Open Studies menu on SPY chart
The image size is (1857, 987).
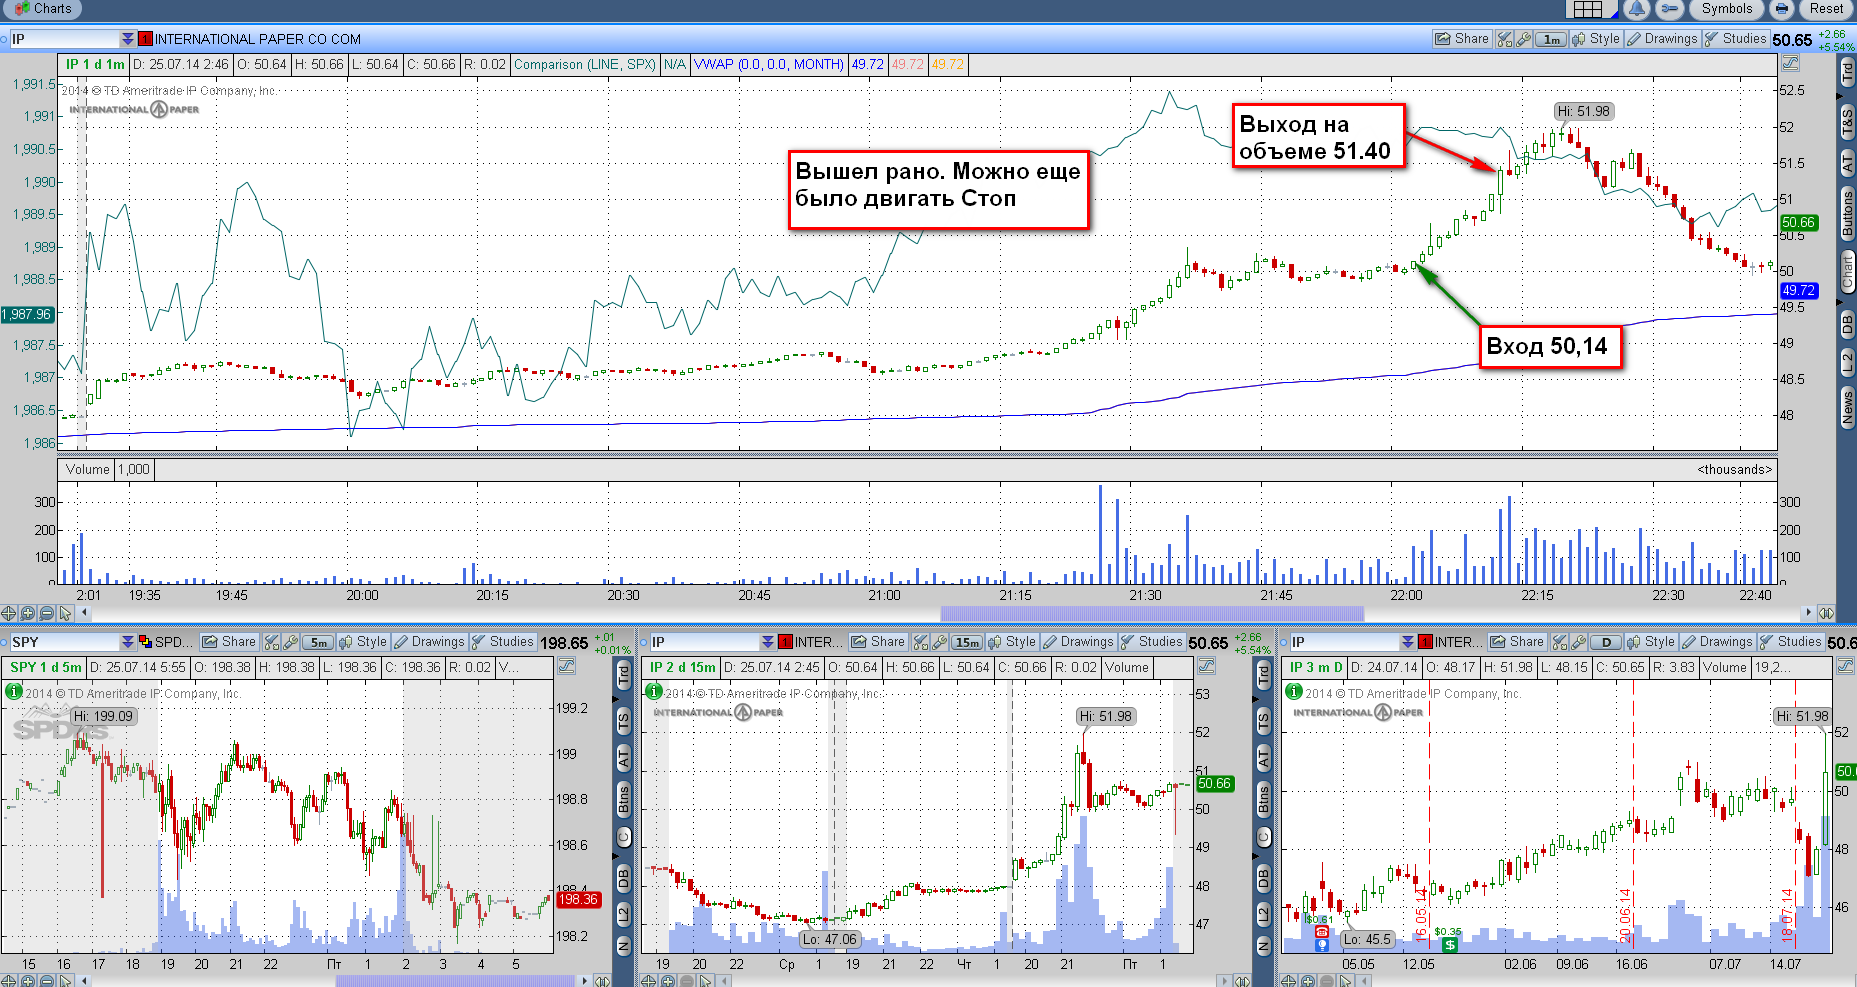coord(502,642)
